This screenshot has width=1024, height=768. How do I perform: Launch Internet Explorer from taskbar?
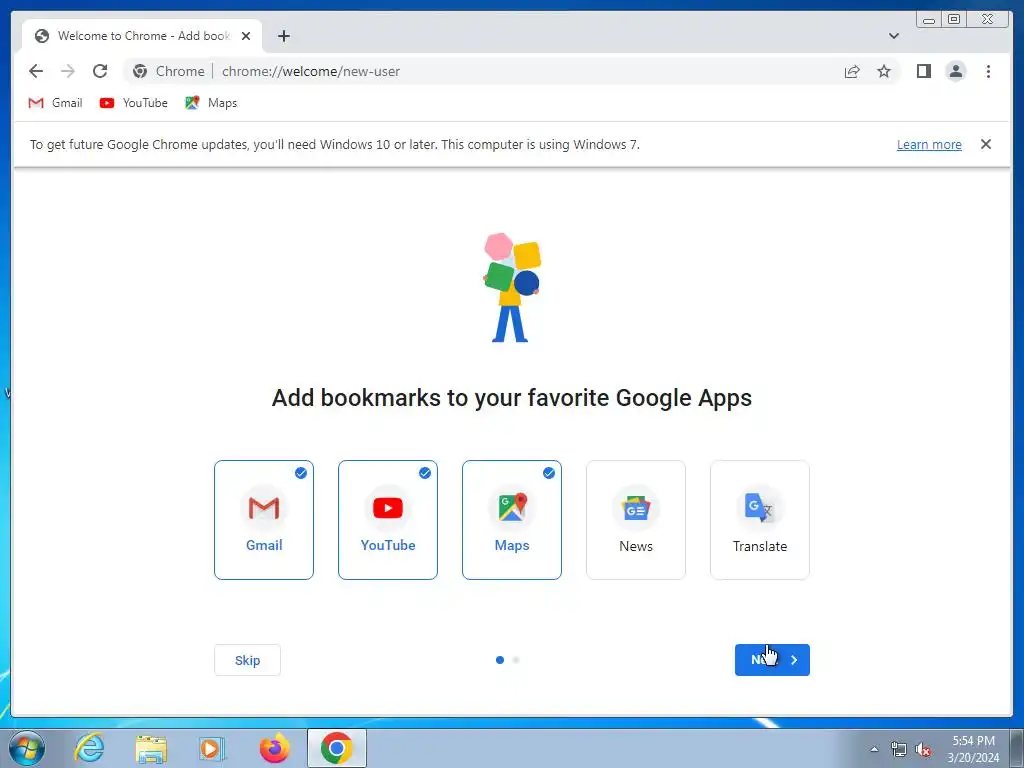[x=89, y=748]
